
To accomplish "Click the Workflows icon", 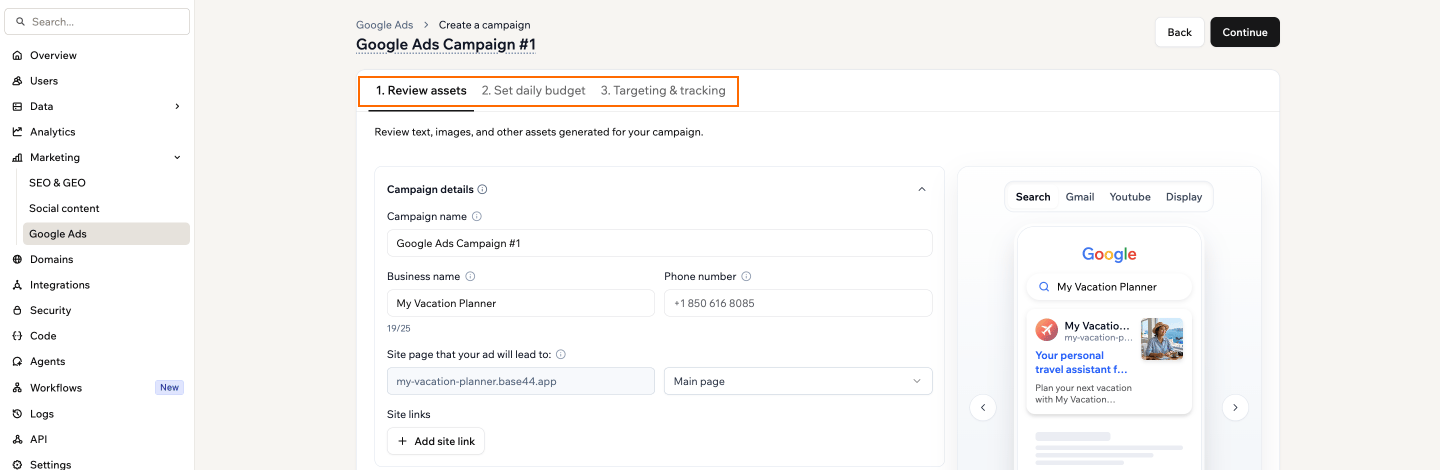I will coord(17,388).
